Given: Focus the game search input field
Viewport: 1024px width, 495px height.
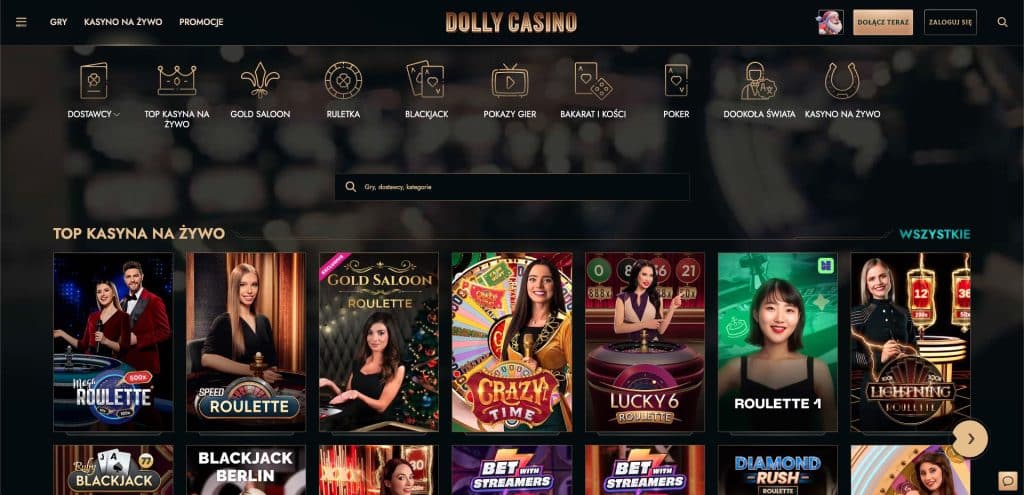Looking at the screenshot, I should coord(512,187).
